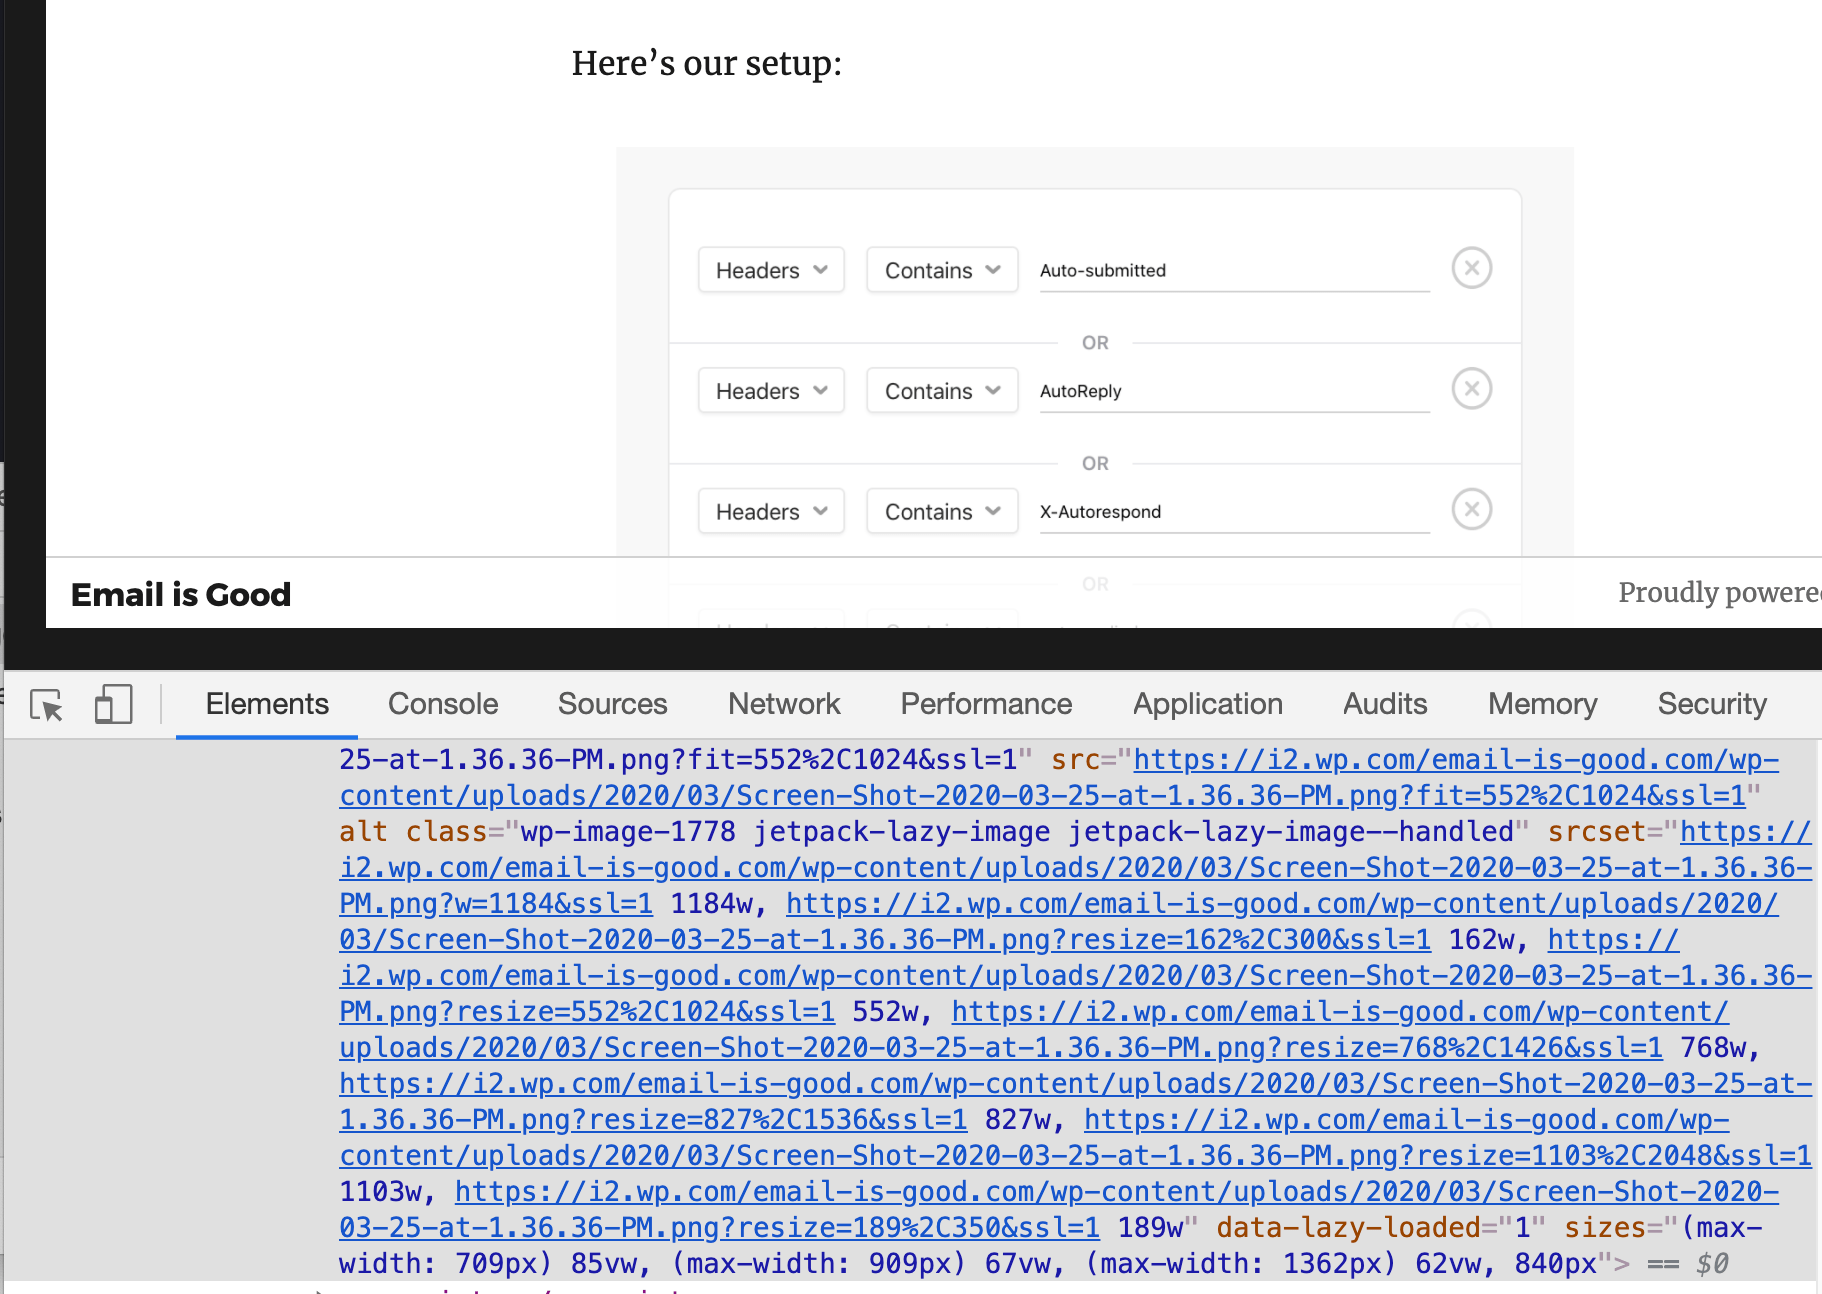Remove the AutoReply rule with X icon
This screenshot has width=1822, height=1294.
[1471, 389]
